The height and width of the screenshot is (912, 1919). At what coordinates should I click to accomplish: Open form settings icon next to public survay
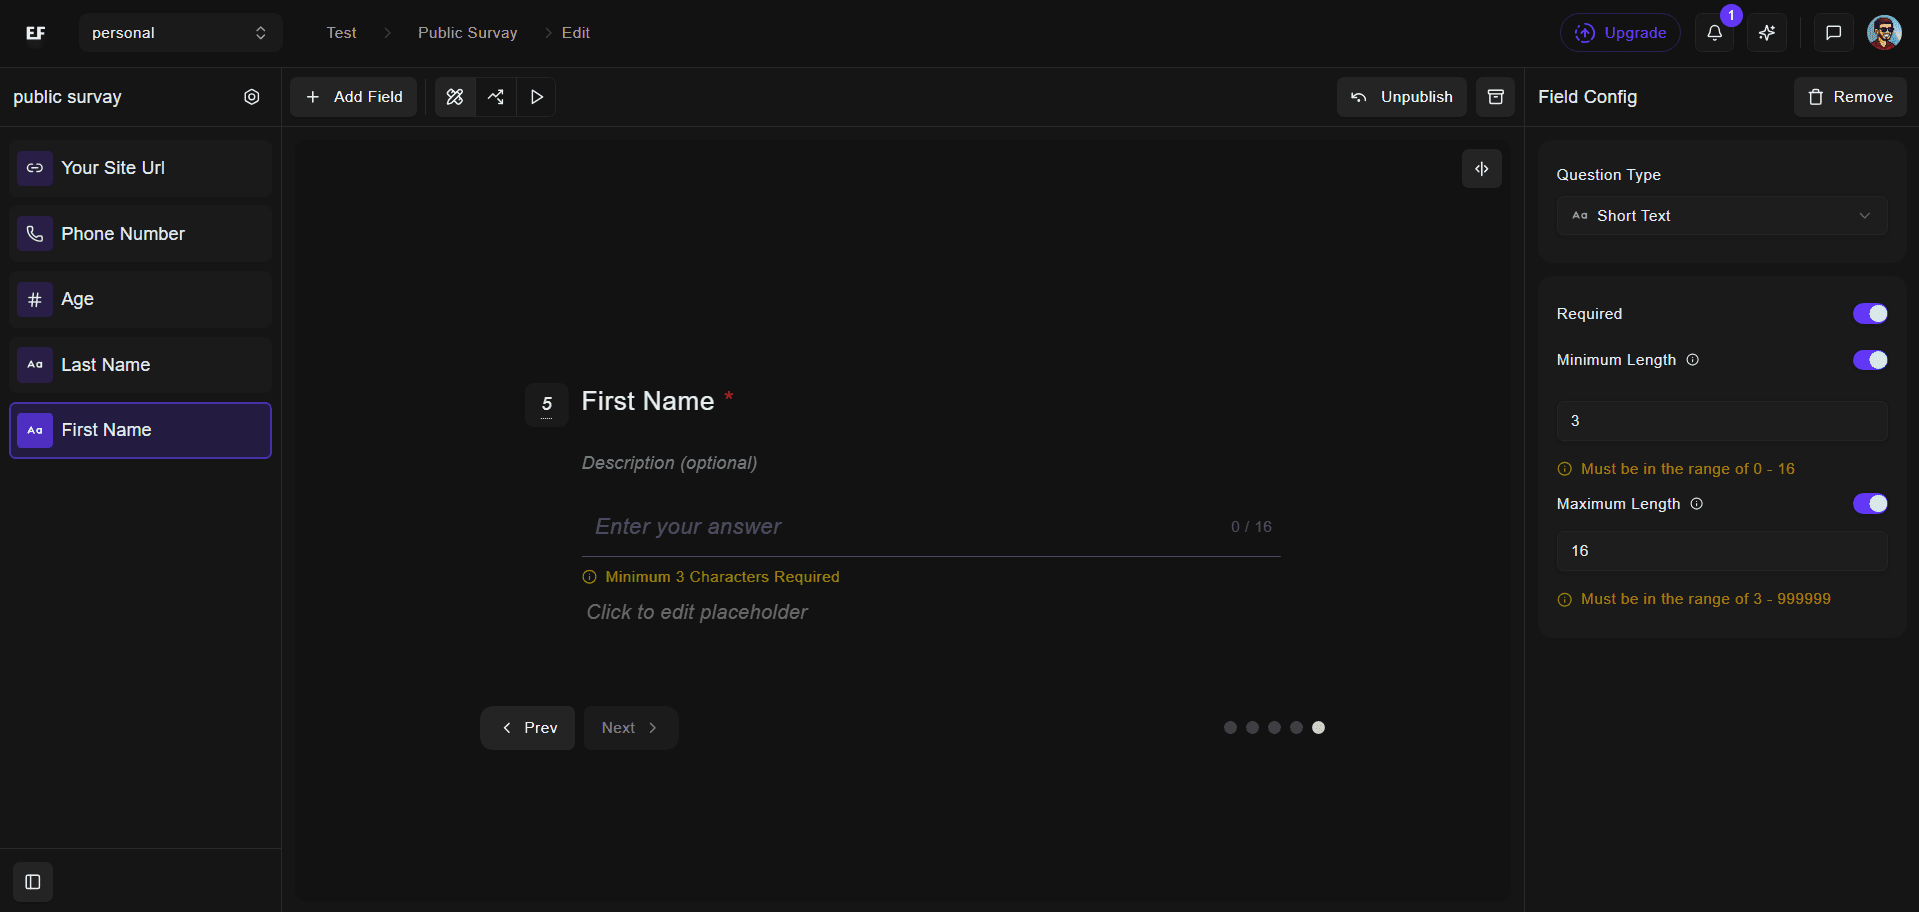click(252, 97)
